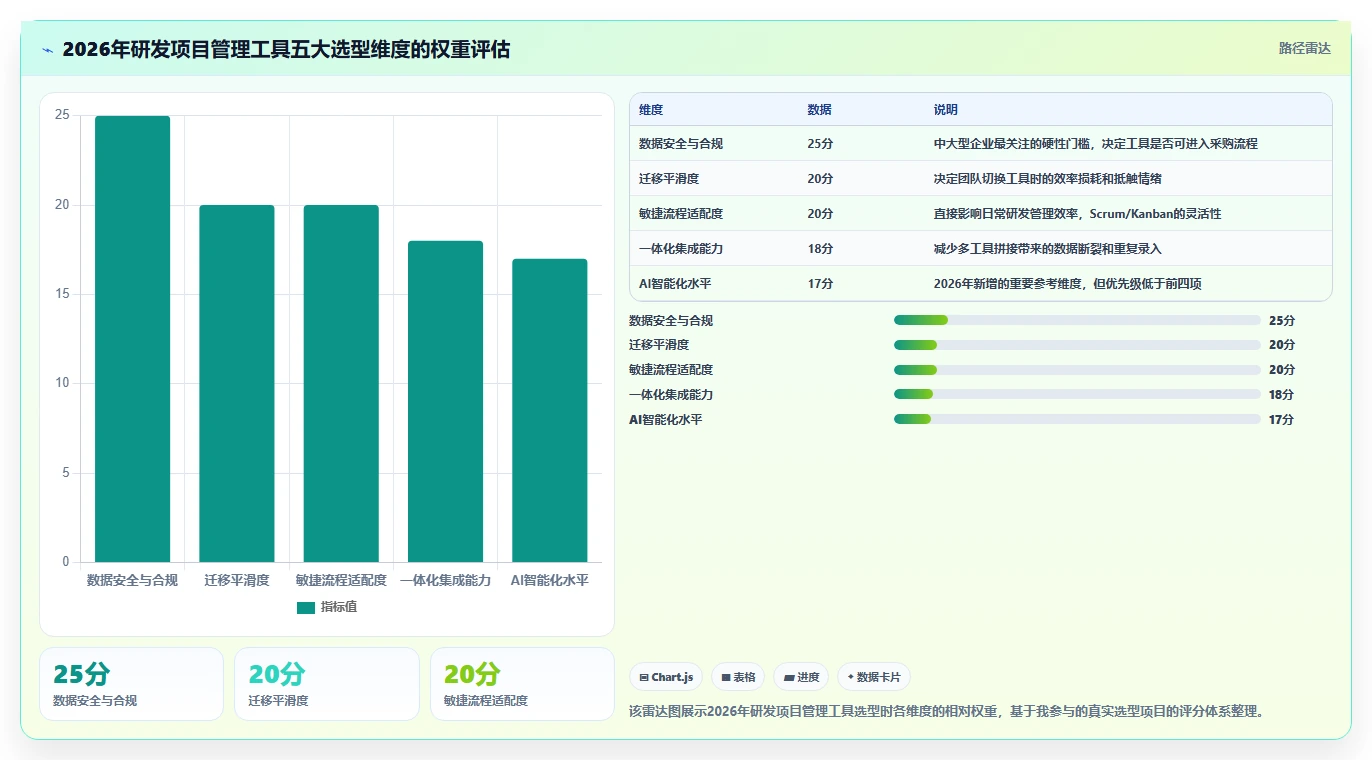
Task: Click the 一体化集成能力 label in the progress list
Action: (x=671, y=394)
